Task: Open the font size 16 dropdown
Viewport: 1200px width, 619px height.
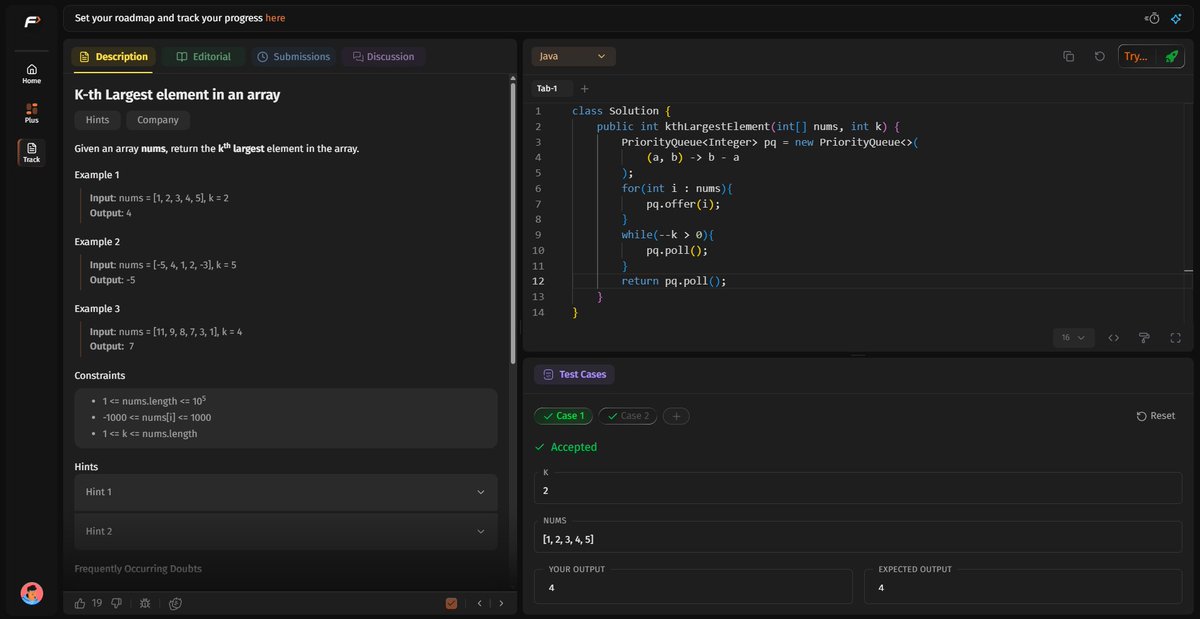Action: click(1073, 338)
